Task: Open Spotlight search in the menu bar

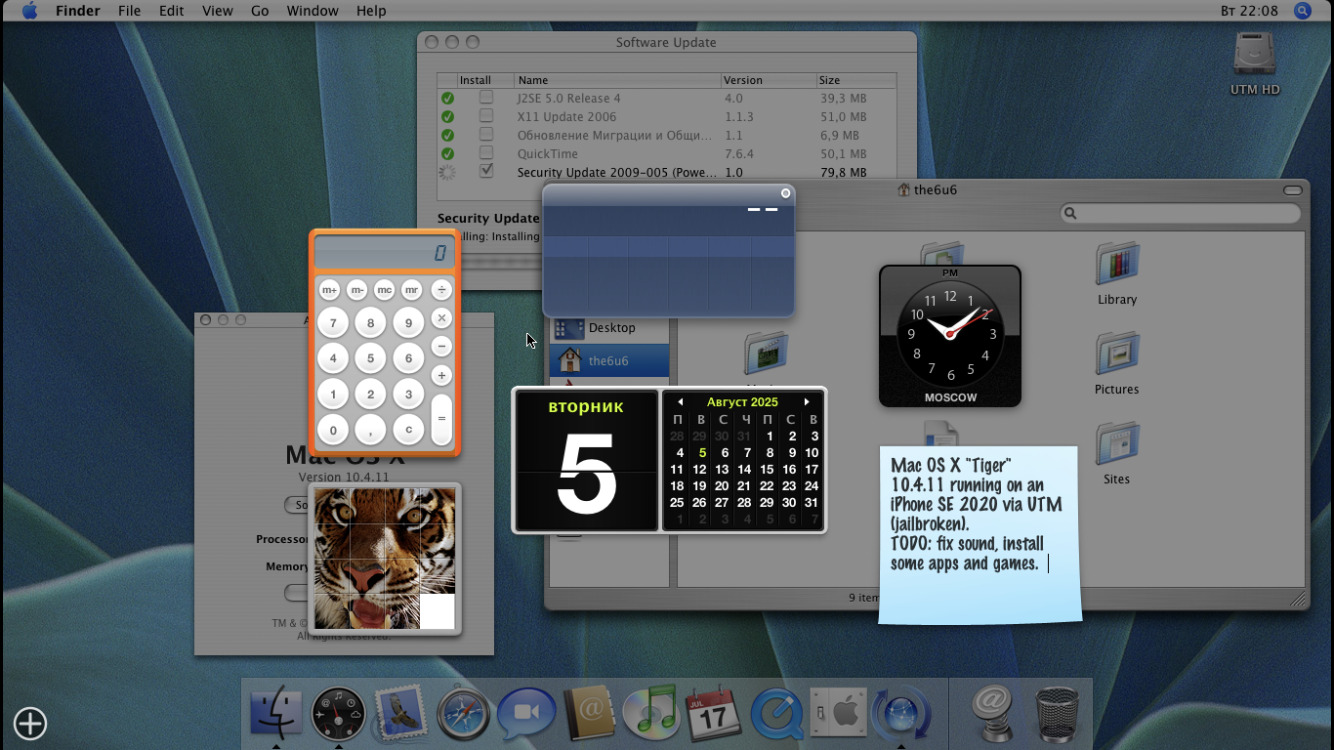Action: [1302, 11]
